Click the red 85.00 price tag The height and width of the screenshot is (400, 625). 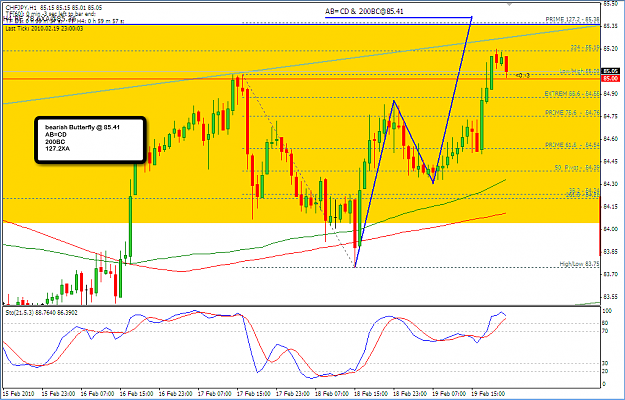point(610,78)
